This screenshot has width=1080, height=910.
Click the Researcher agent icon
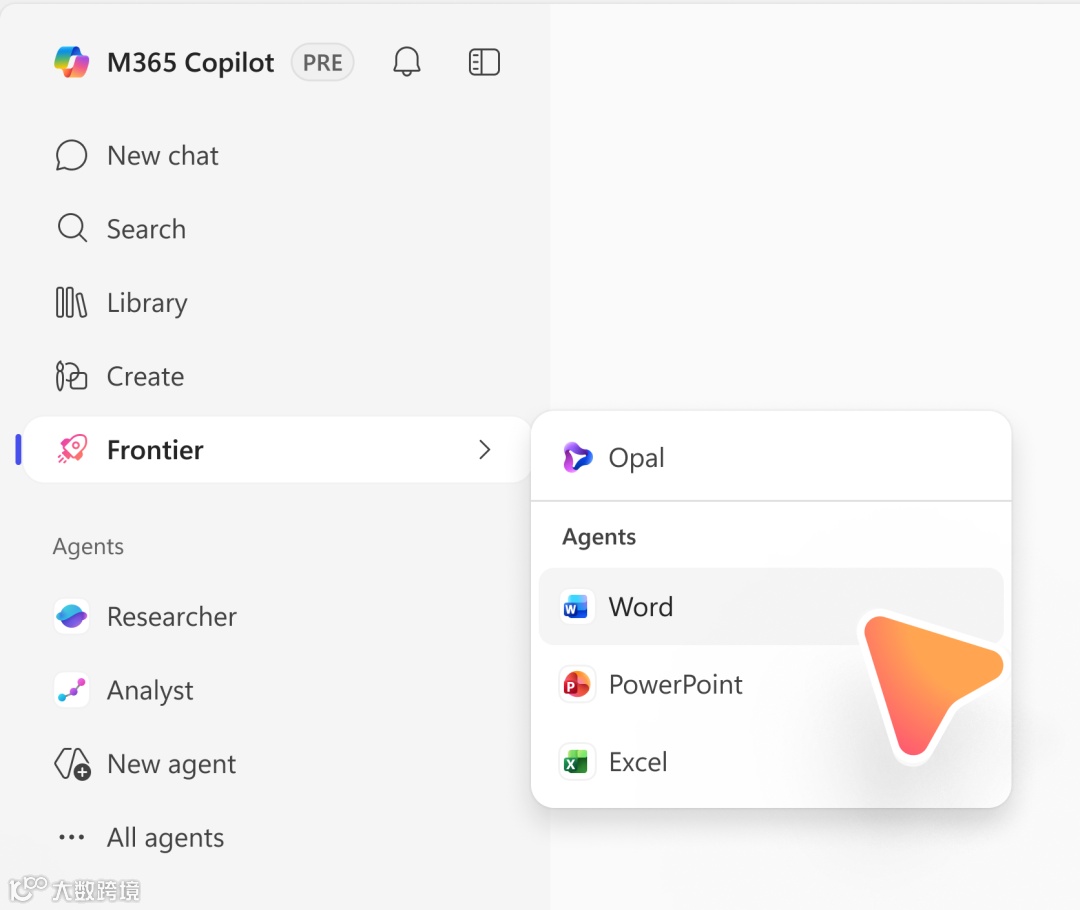(x=72, y=616)
